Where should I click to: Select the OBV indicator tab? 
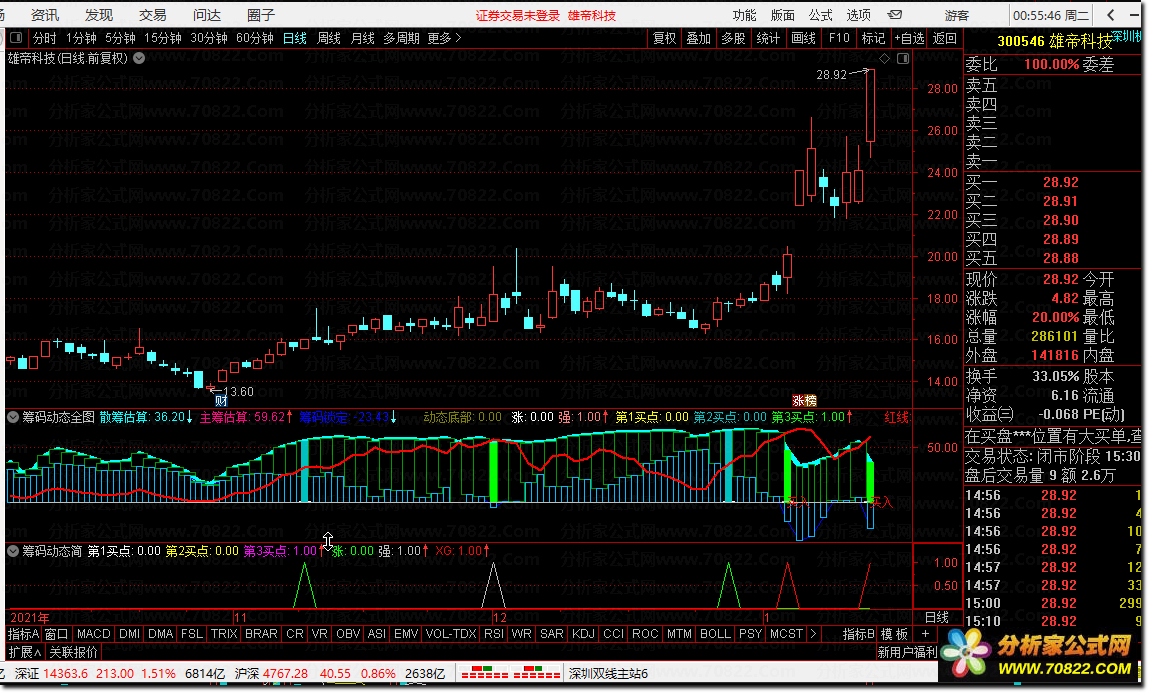click(x=348, y=634)
